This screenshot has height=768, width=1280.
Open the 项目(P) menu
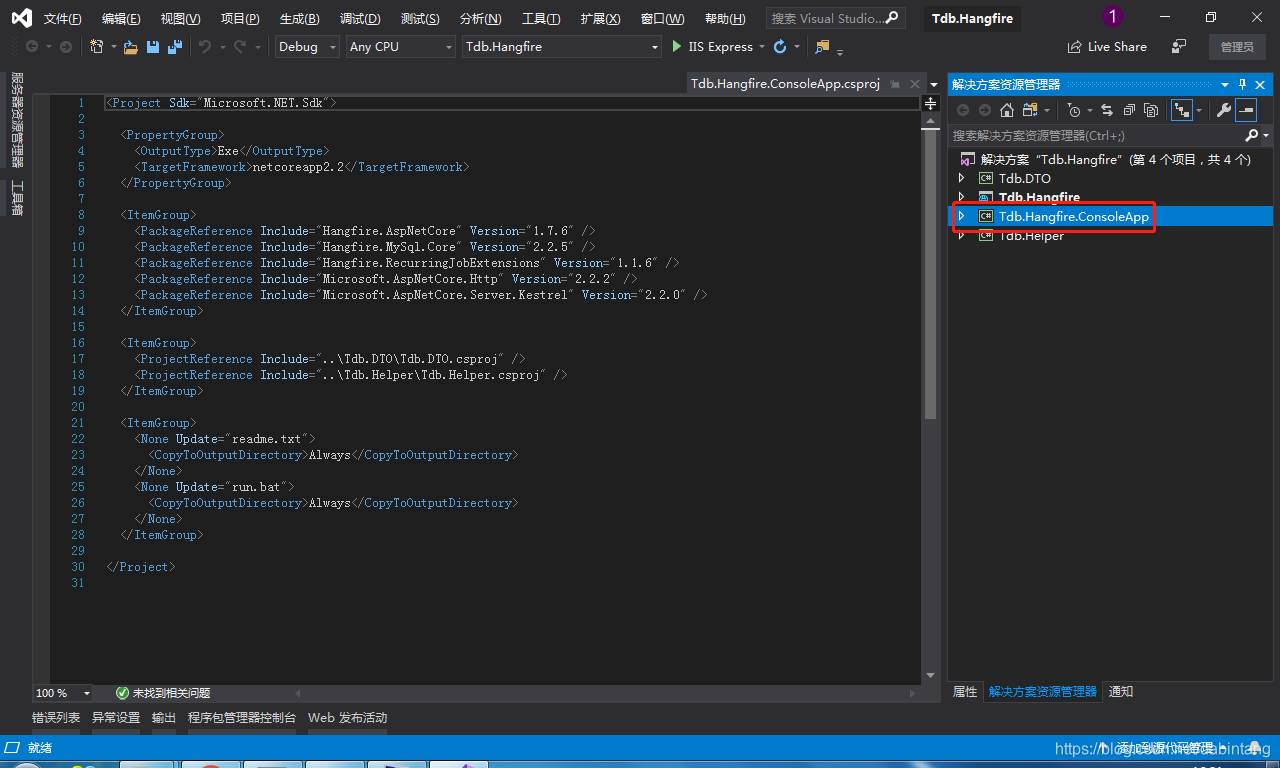pyautogui.click(x=240, y=19)
